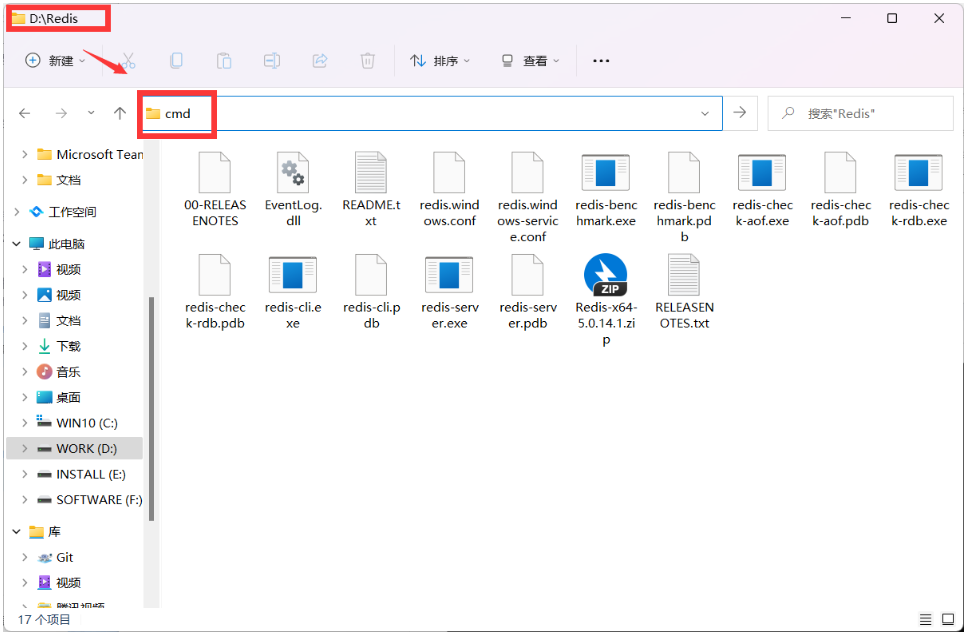Click the Cut scissors icon in toolbar
This screenshot has width=968, height=635.
[x=129, y=61]
